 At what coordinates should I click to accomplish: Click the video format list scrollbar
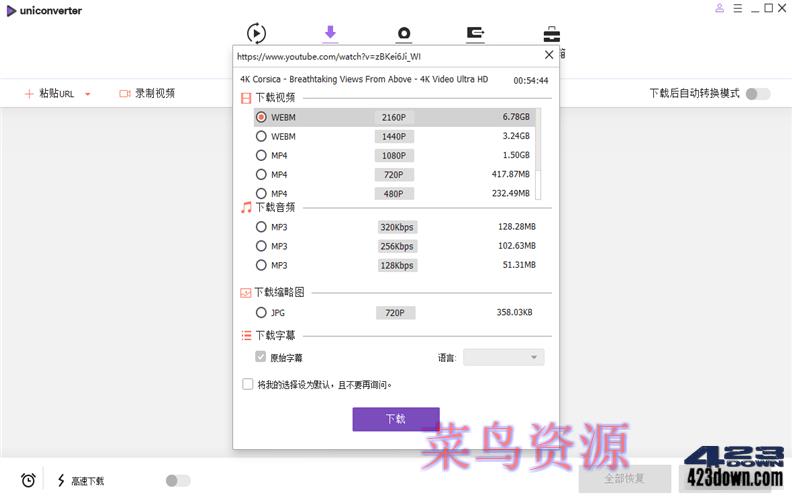pyautogui.click(x=538, y=154)
